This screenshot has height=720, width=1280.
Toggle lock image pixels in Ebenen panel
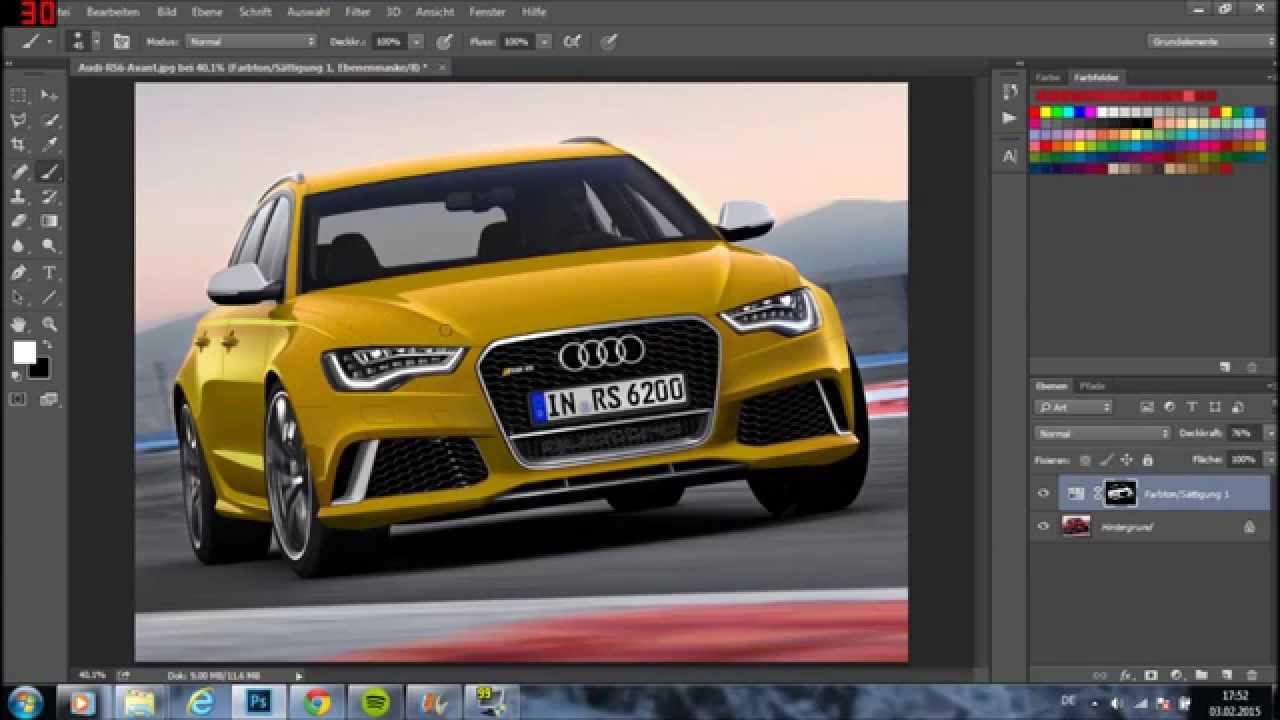(1106, 460)
